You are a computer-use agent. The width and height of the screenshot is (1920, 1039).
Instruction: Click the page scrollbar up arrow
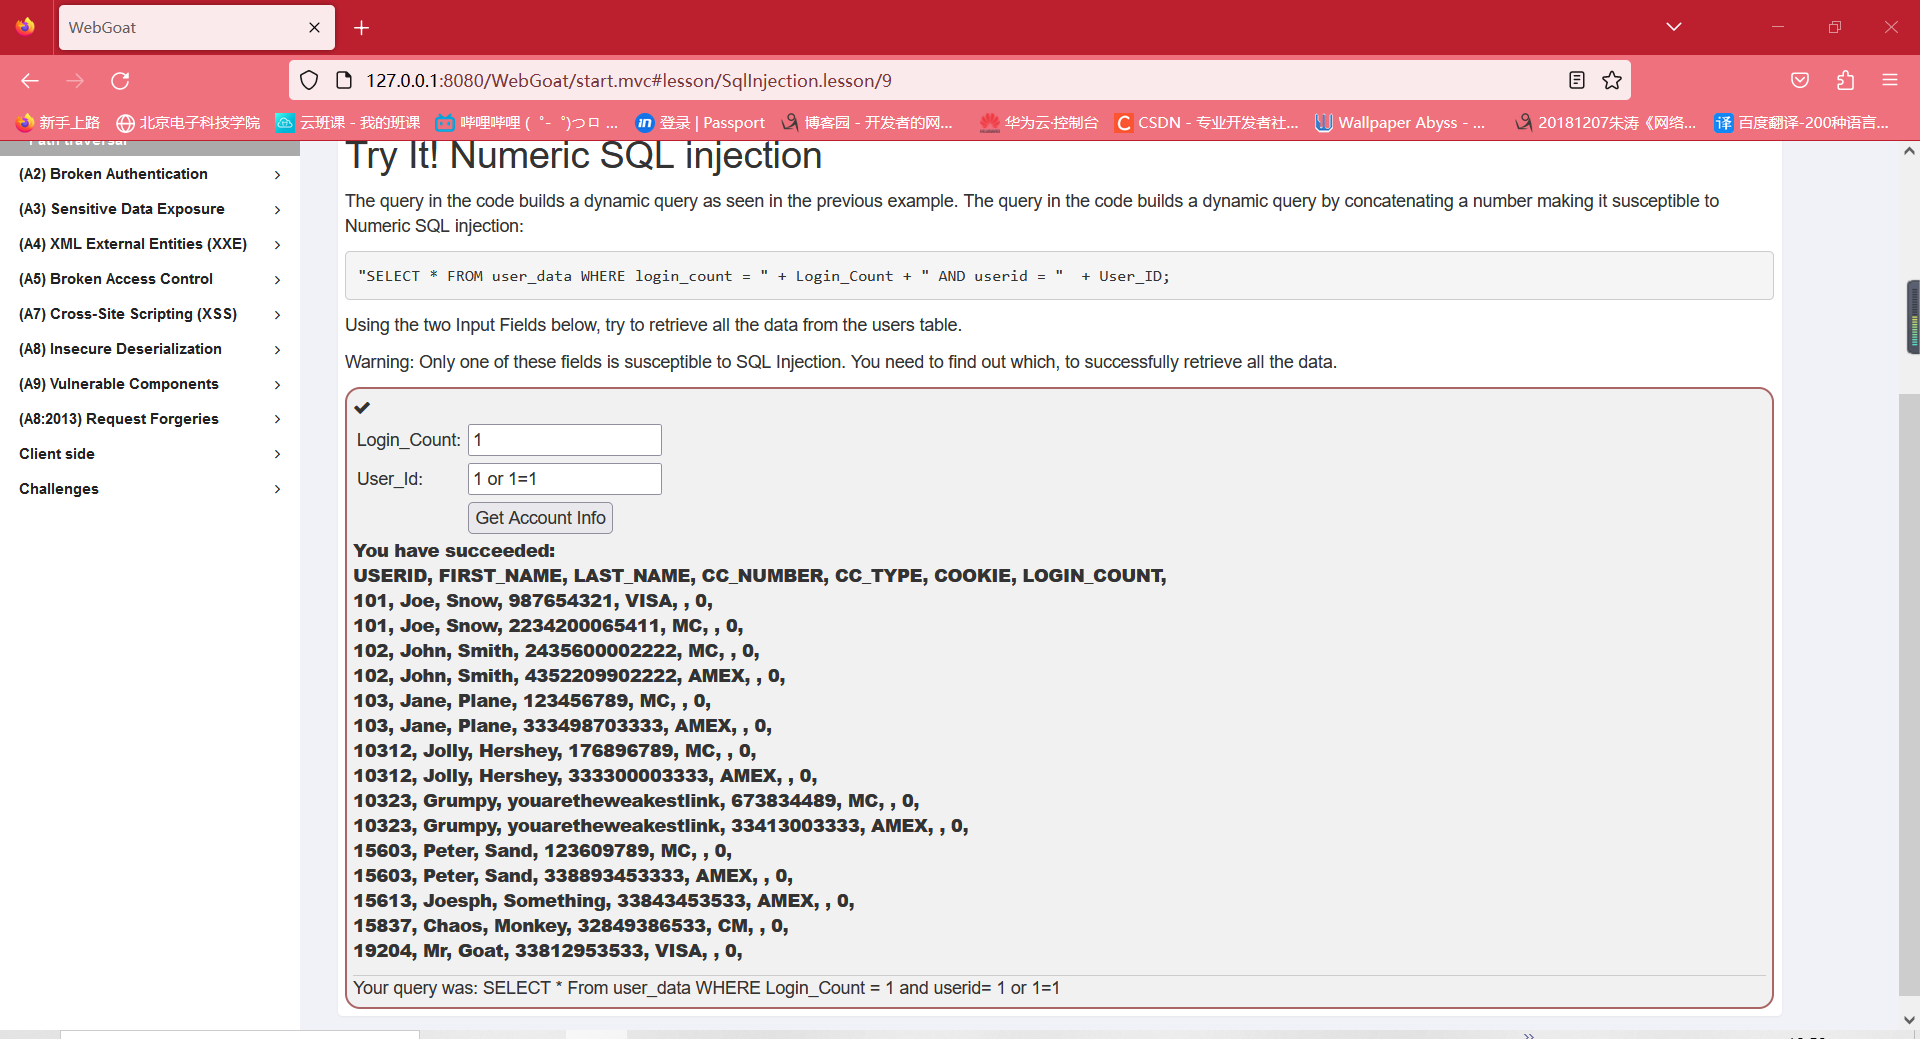(x=1909, y=152)
